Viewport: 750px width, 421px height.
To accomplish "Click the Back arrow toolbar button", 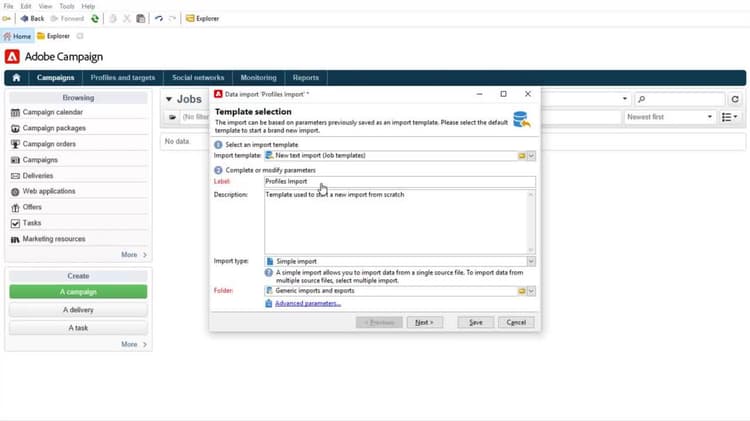I will point(32,19).
